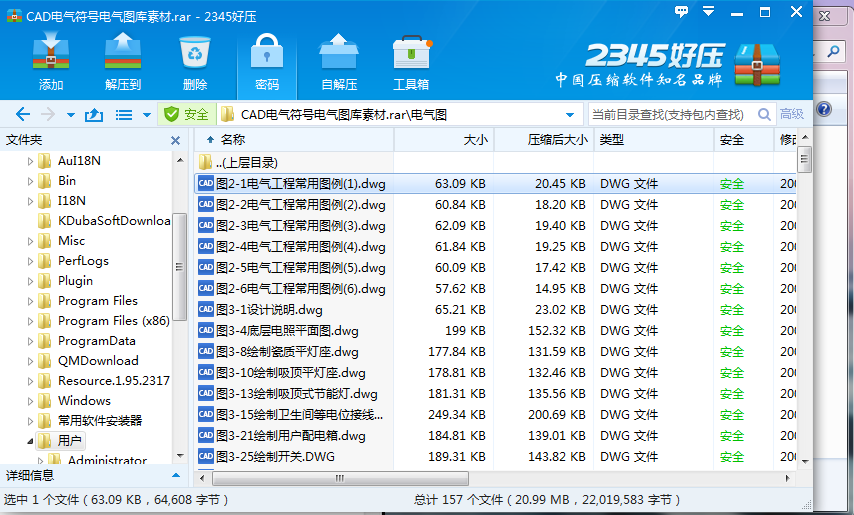
Task: Select 常用软件安装器 folder
Action: pos(90,421)
